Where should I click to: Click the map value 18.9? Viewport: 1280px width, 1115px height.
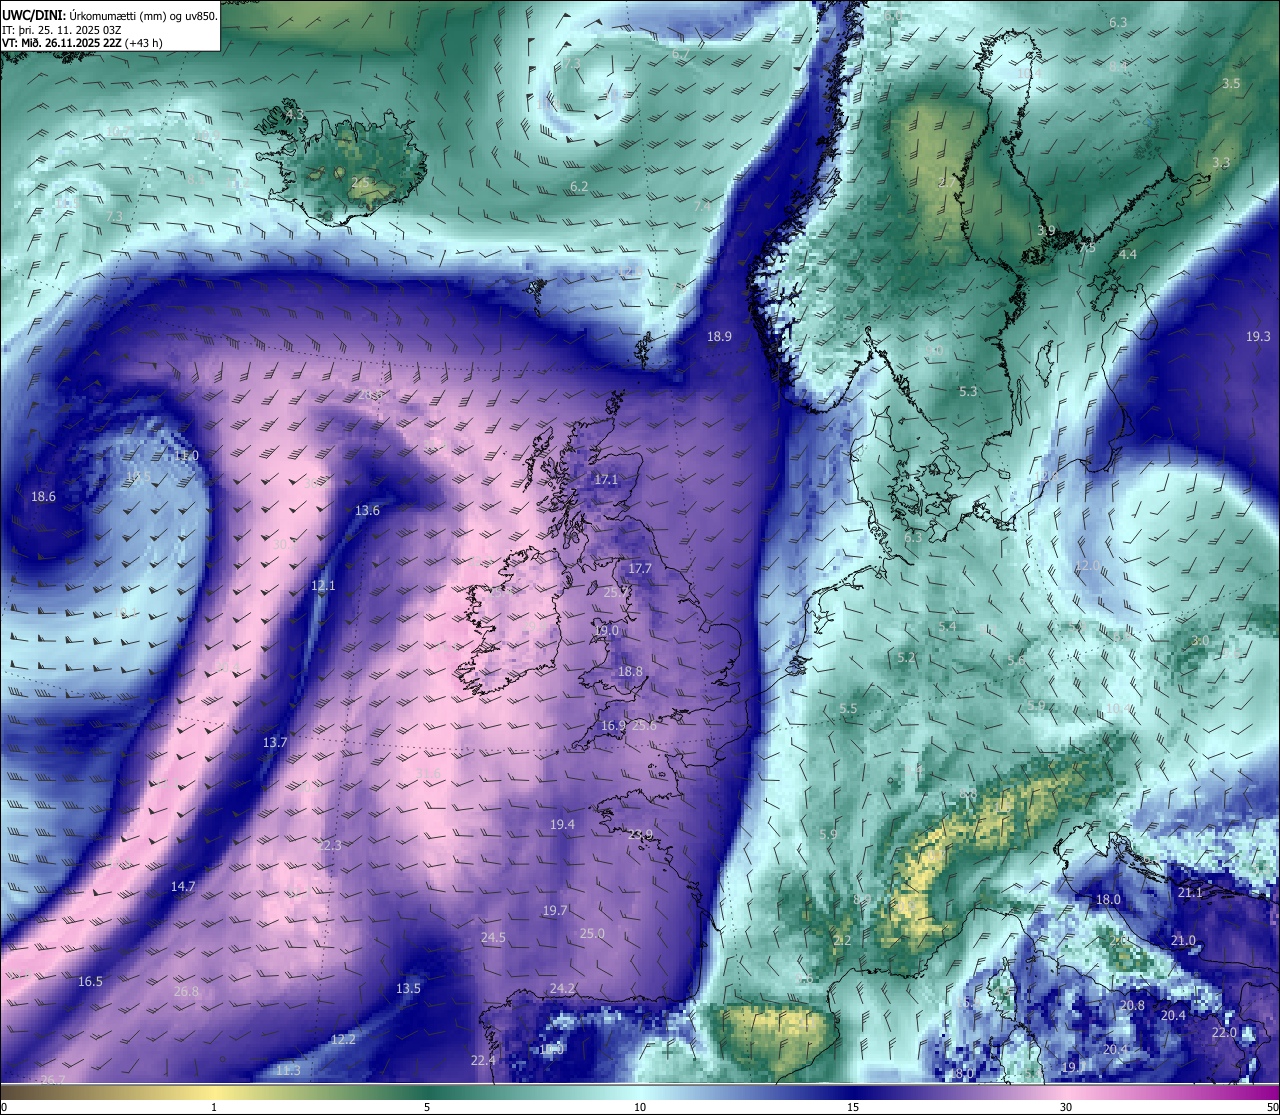[719, 337]
